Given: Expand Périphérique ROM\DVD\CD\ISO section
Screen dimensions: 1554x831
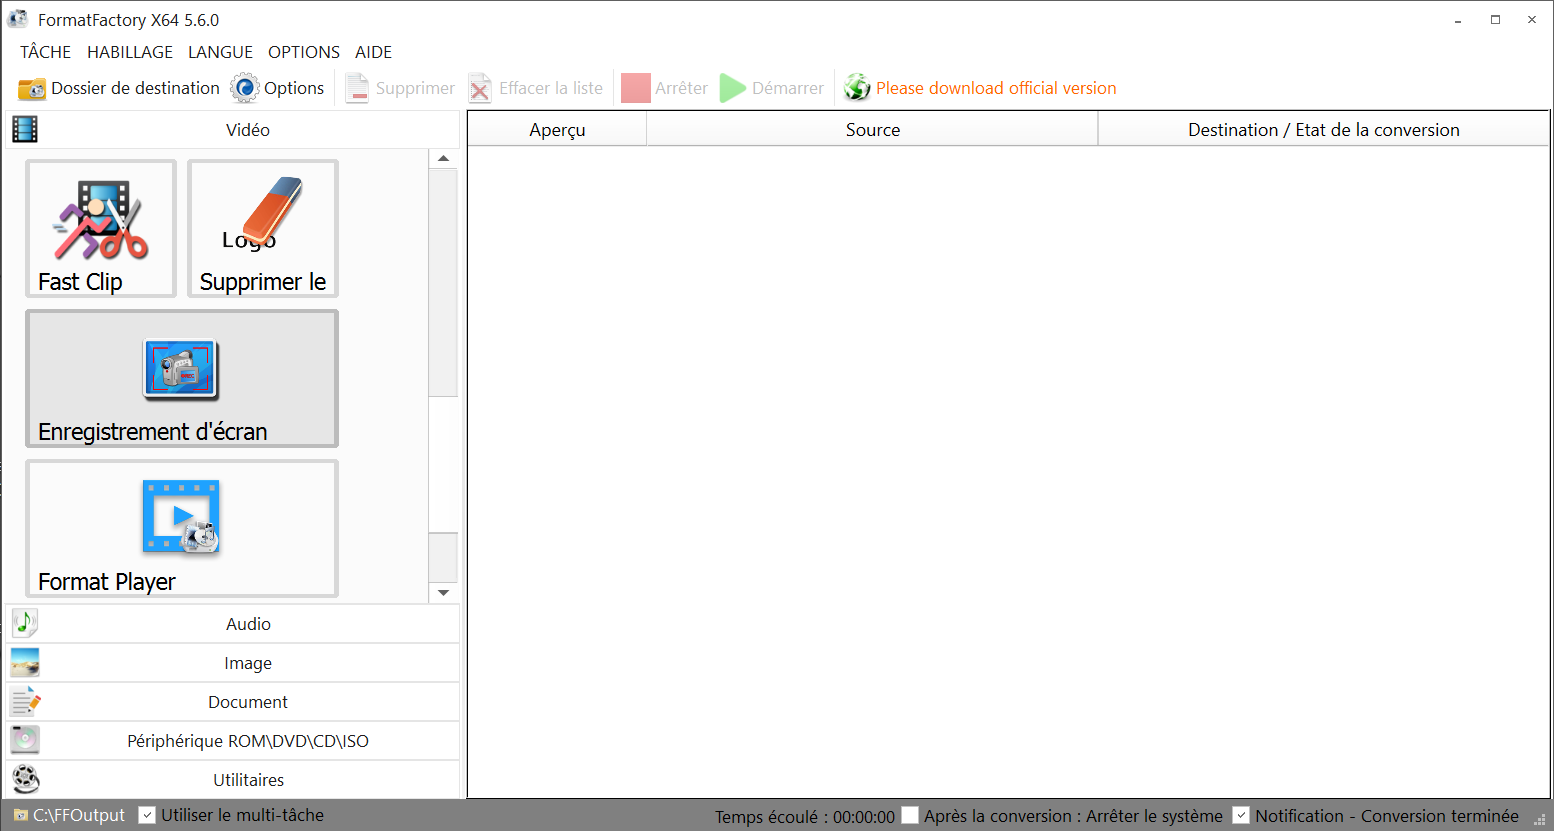Looking at the screenshot, I should (x=233, y=741).
